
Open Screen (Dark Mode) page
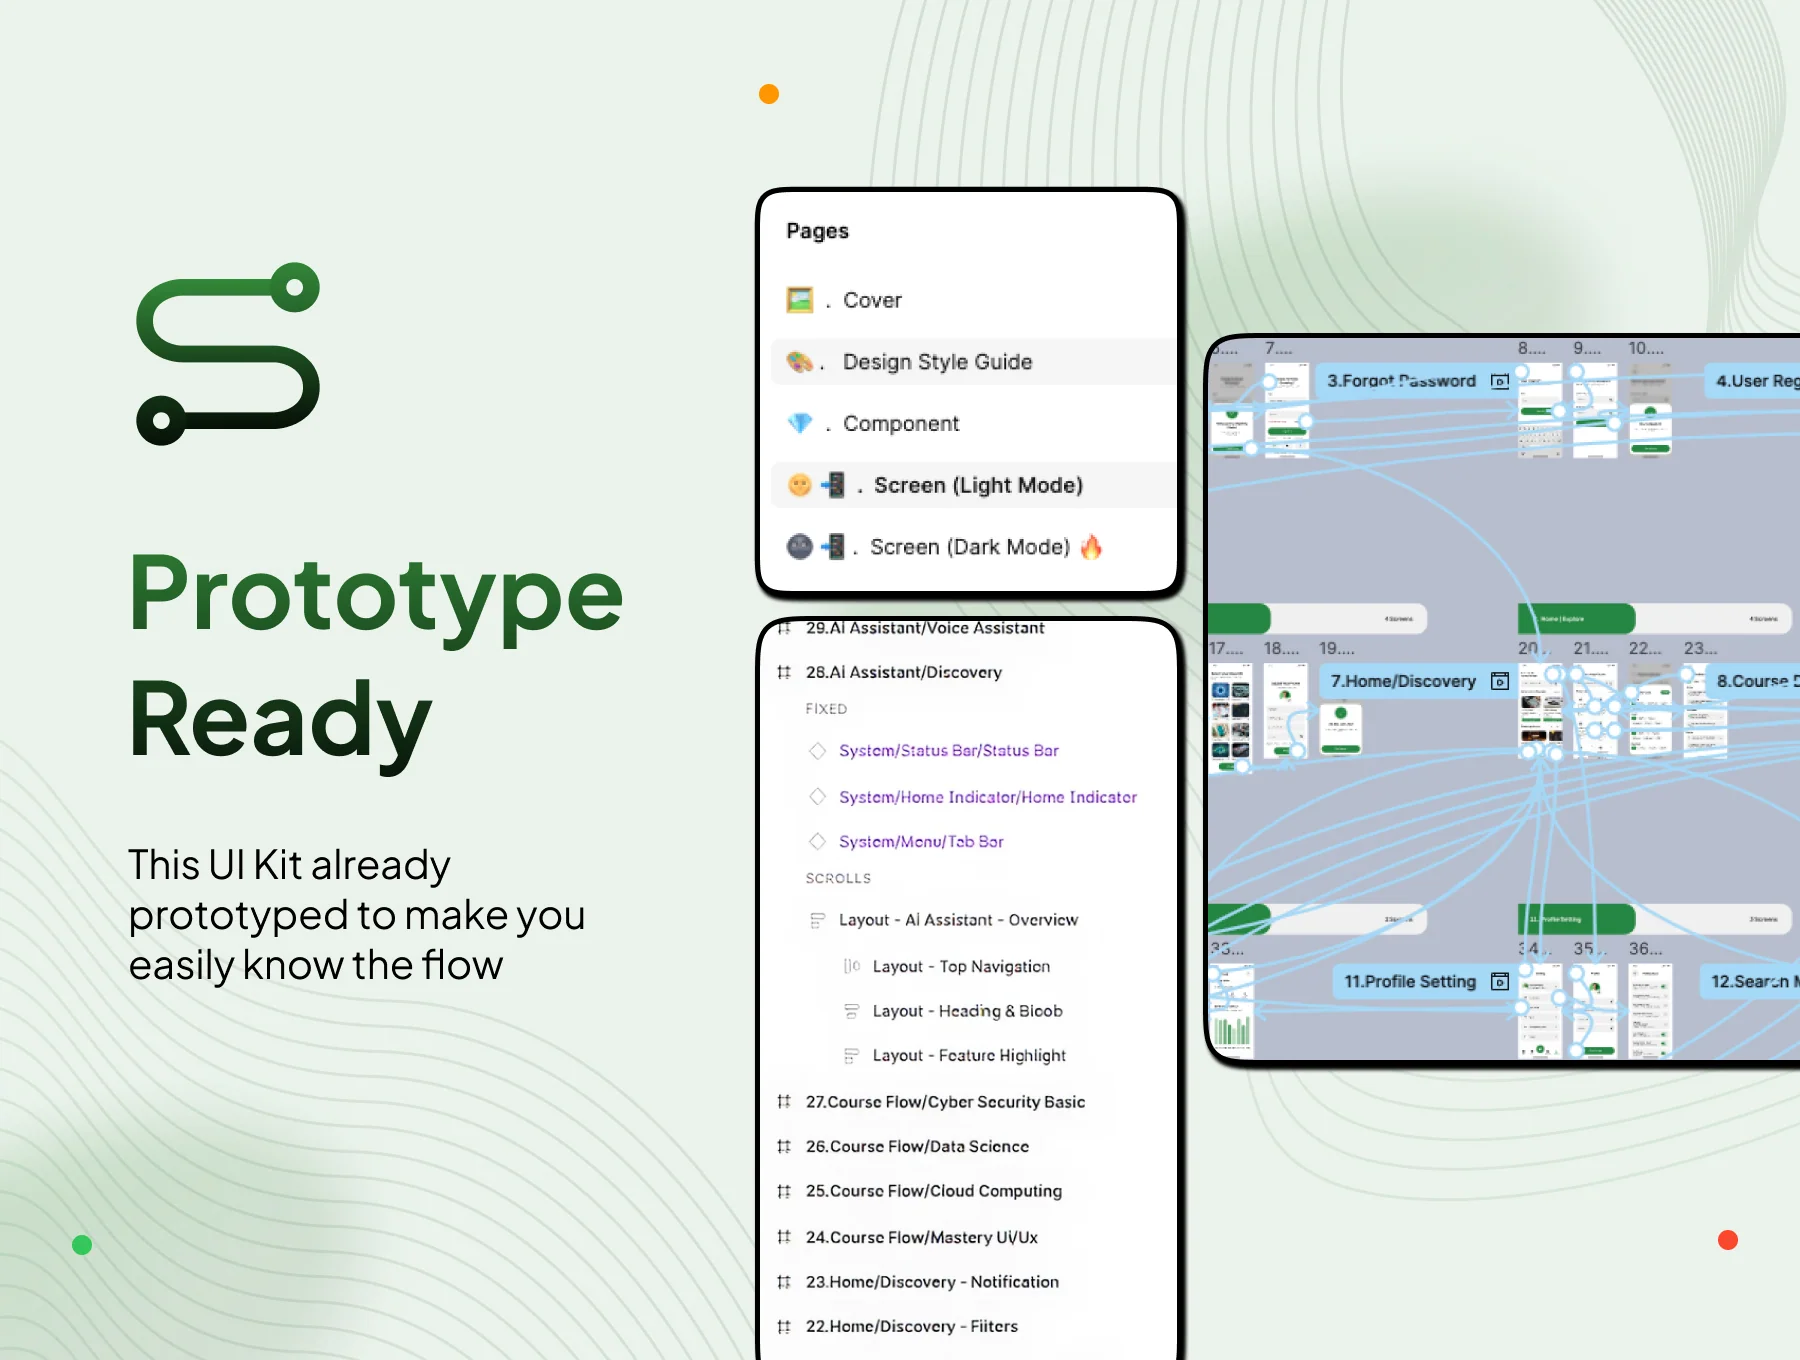972,547
